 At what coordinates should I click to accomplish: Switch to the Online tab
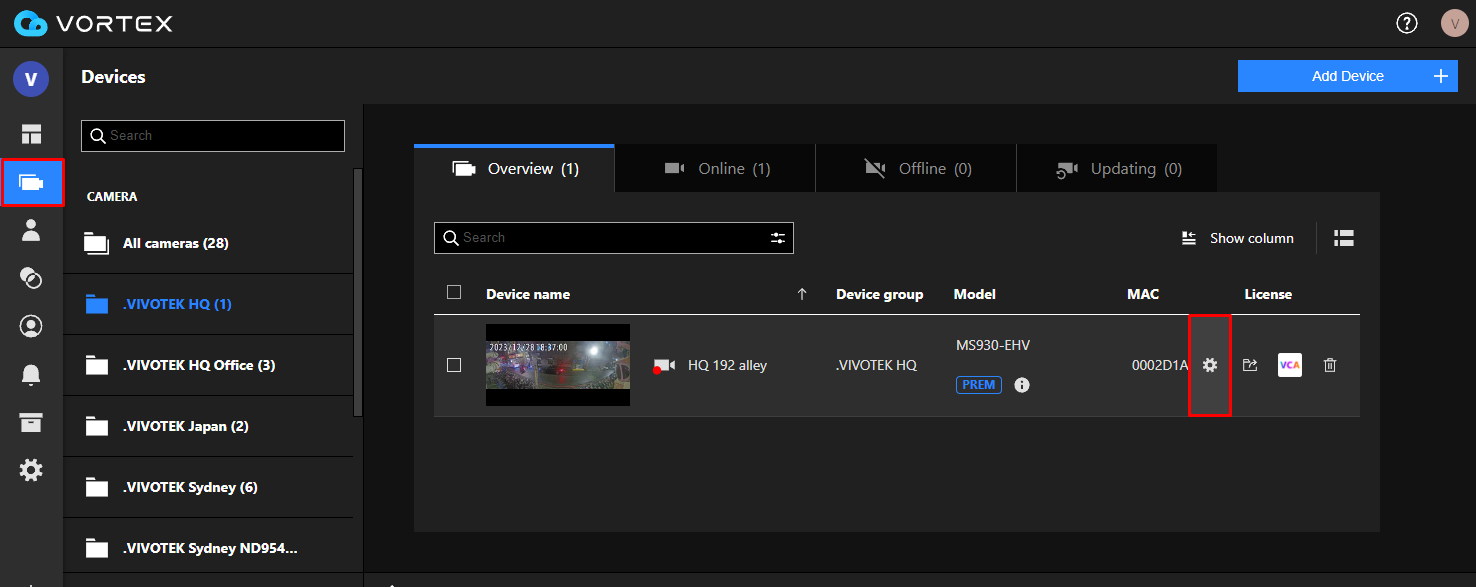pos(715,168)
